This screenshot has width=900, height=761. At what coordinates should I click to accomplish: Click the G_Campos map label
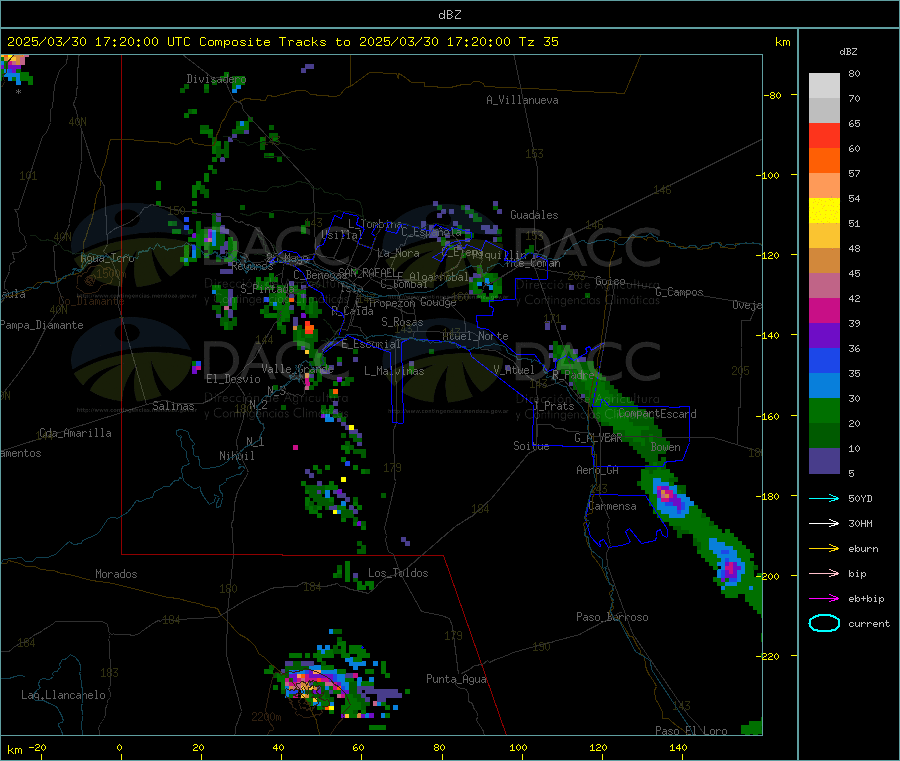coord(679,292)
